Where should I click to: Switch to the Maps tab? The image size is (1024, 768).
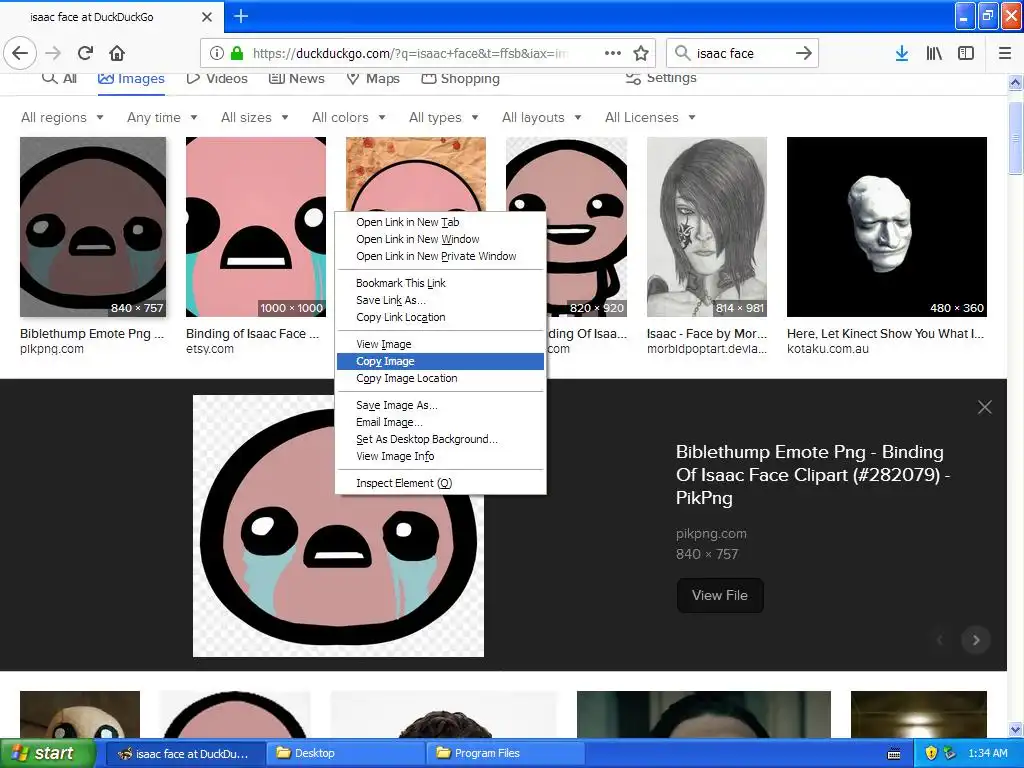coord(373,78)
